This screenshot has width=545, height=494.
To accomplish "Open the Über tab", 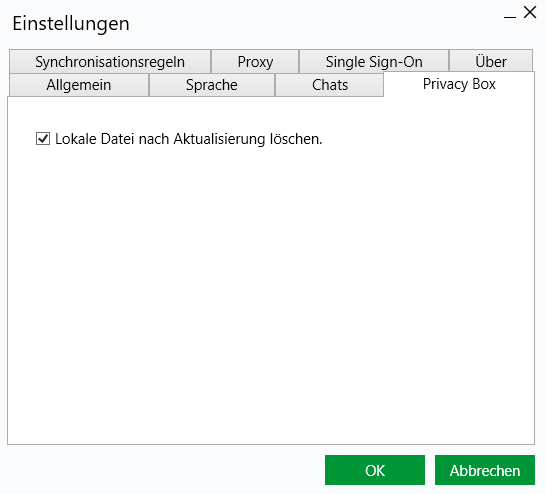I will pyautogui.click(x=491, y=62).
